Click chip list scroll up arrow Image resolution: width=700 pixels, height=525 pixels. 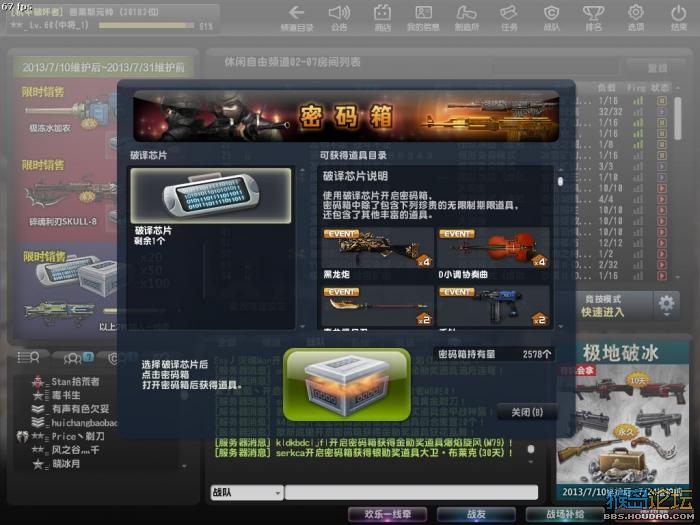tap(302, 170)
